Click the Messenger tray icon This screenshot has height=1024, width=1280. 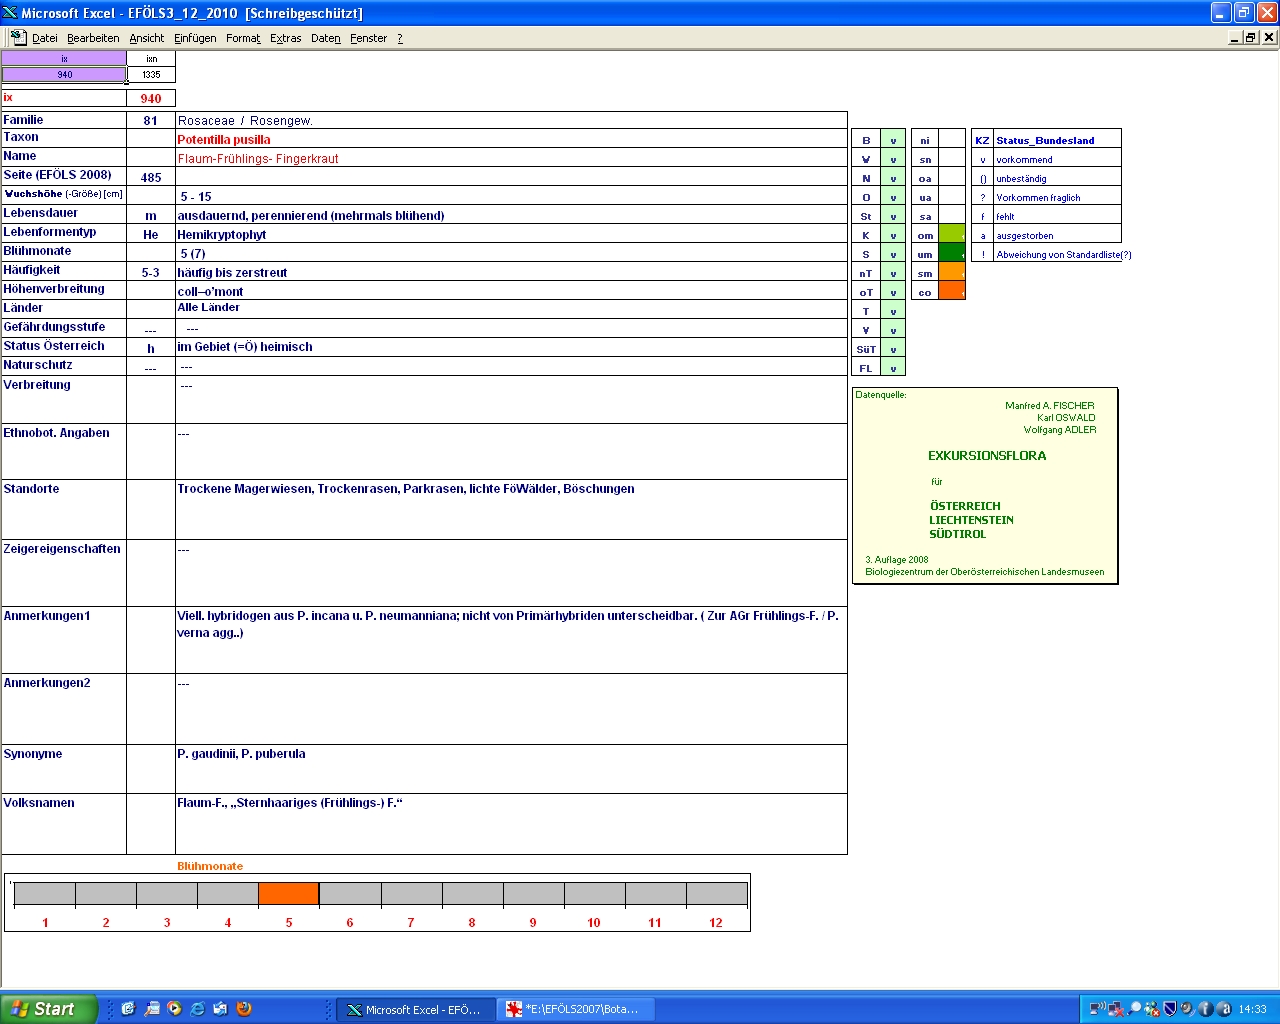point(1152,1009)
